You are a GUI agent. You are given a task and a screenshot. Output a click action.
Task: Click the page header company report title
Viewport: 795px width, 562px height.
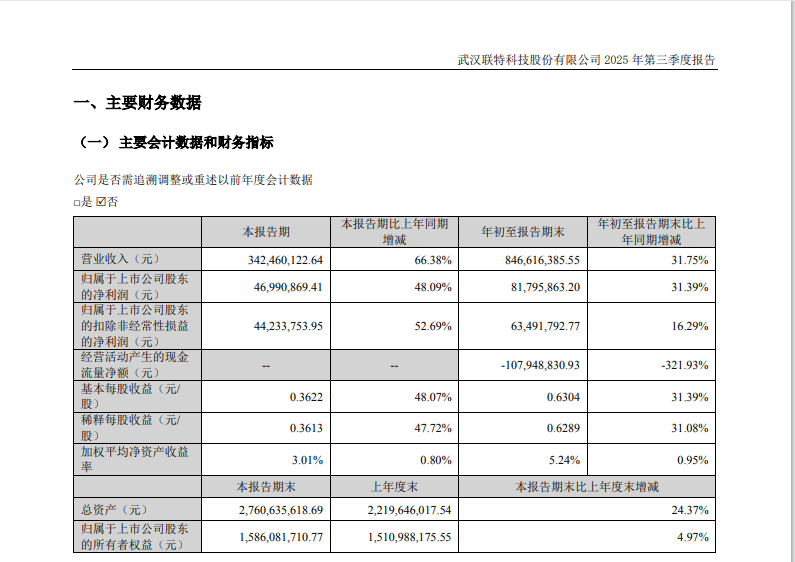[x=586, y=60]
